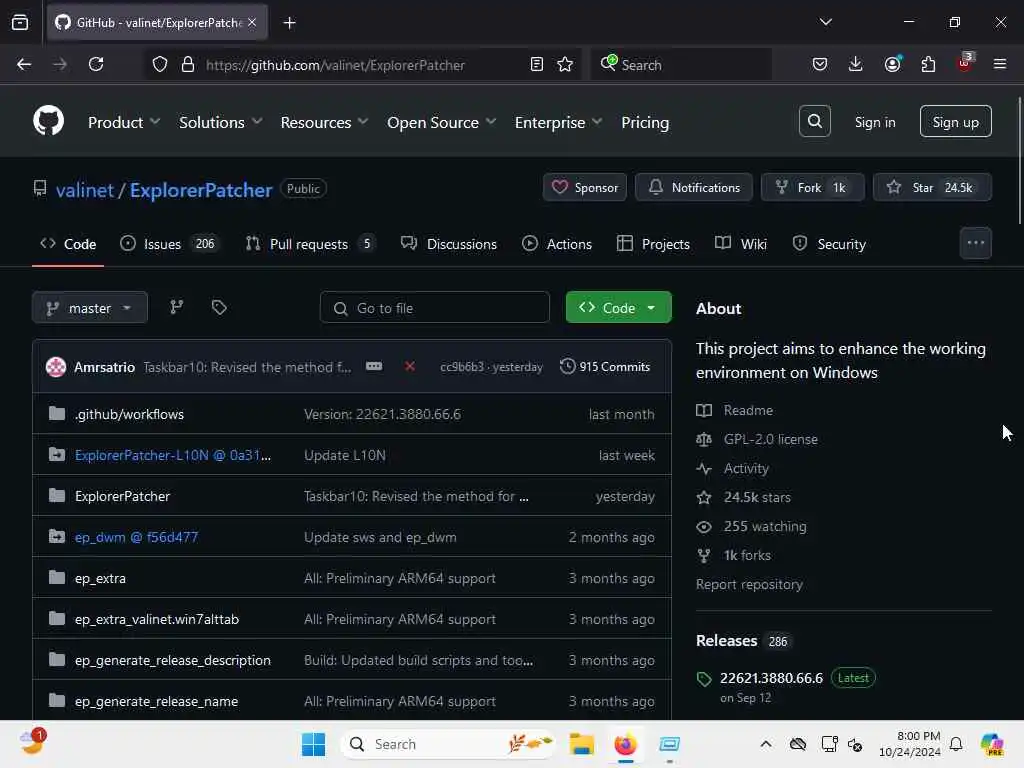The height and width of the screenshot is (768, 1024).
Task: Open tracking protection shield icon
Action: click(160, 64)
